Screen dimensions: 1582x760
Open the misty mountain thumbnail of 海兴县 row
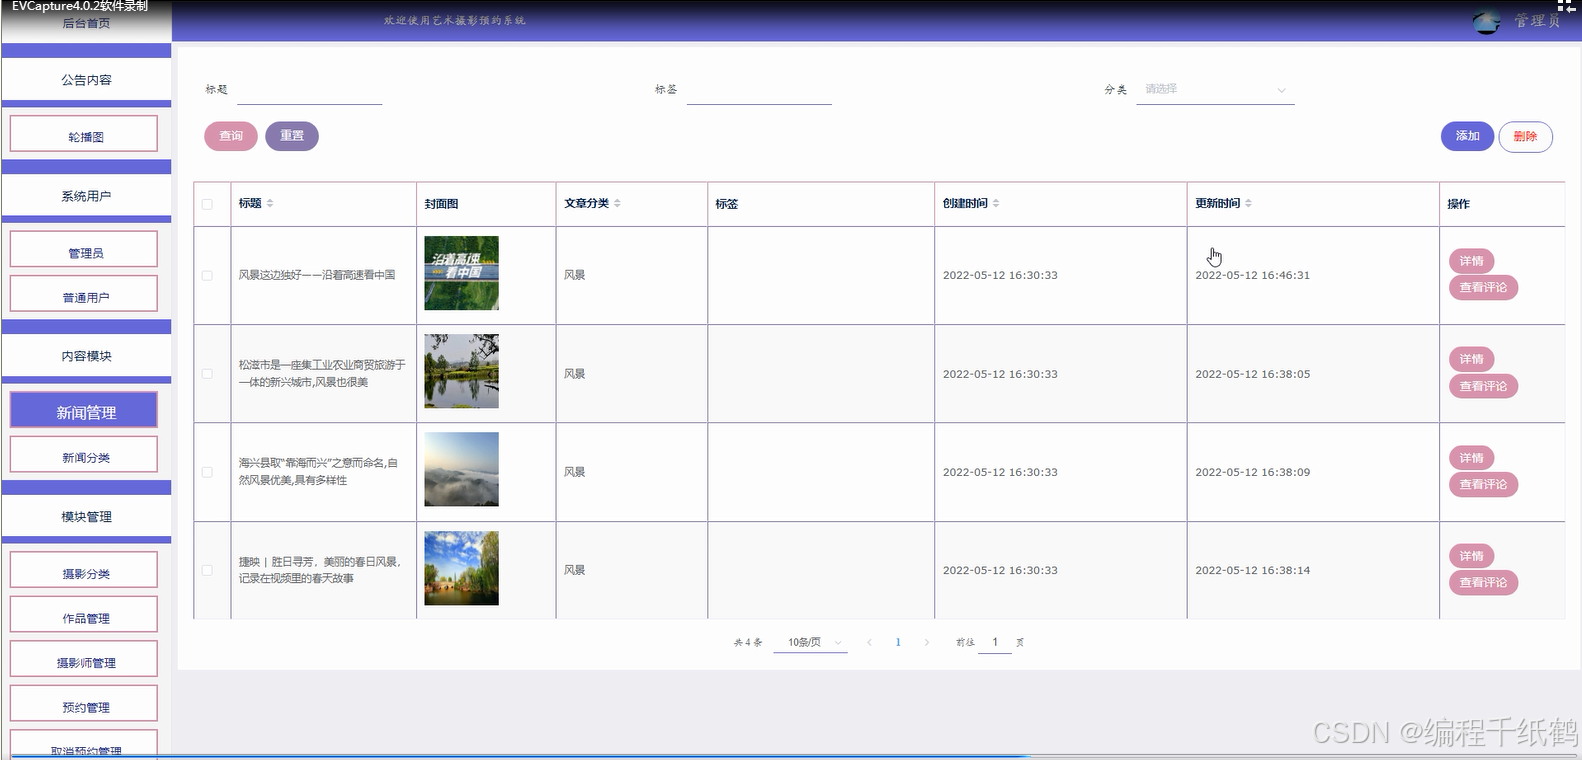tap(461, 469)
